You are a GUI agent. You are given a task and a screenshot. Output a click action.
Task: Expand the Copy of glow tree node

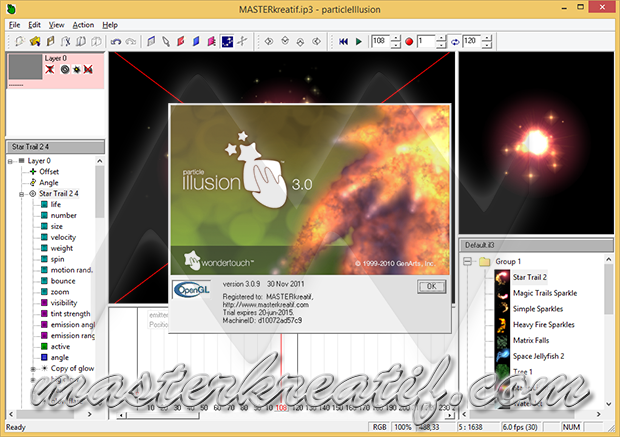click(x=33, y=369)
